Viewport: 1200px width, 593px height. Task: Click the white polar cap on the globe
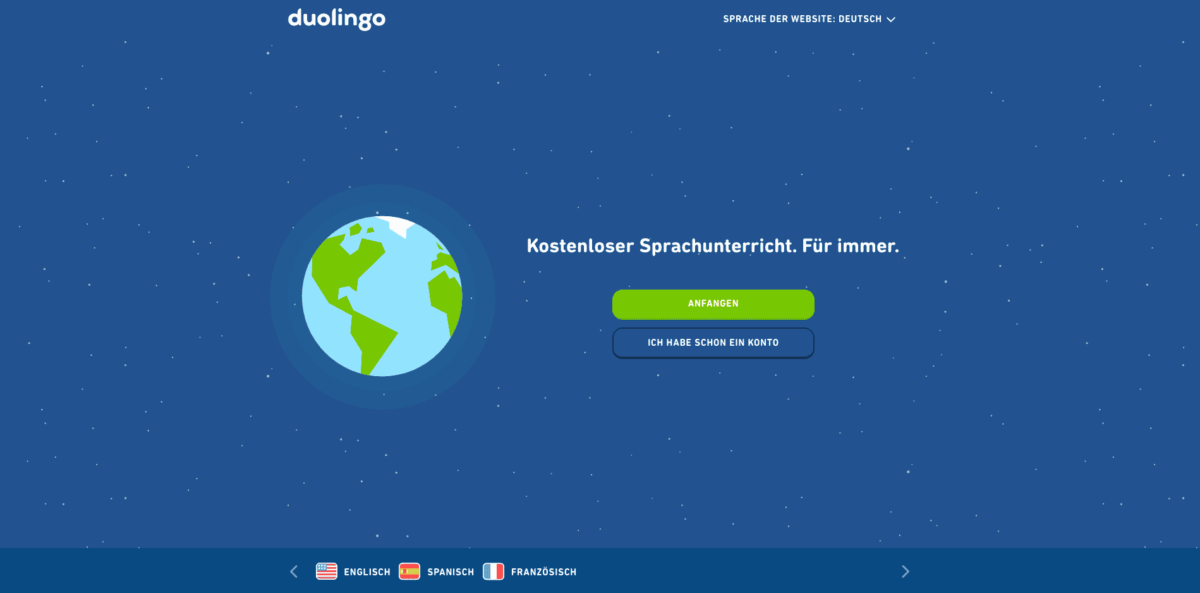[x=396, y=225]
